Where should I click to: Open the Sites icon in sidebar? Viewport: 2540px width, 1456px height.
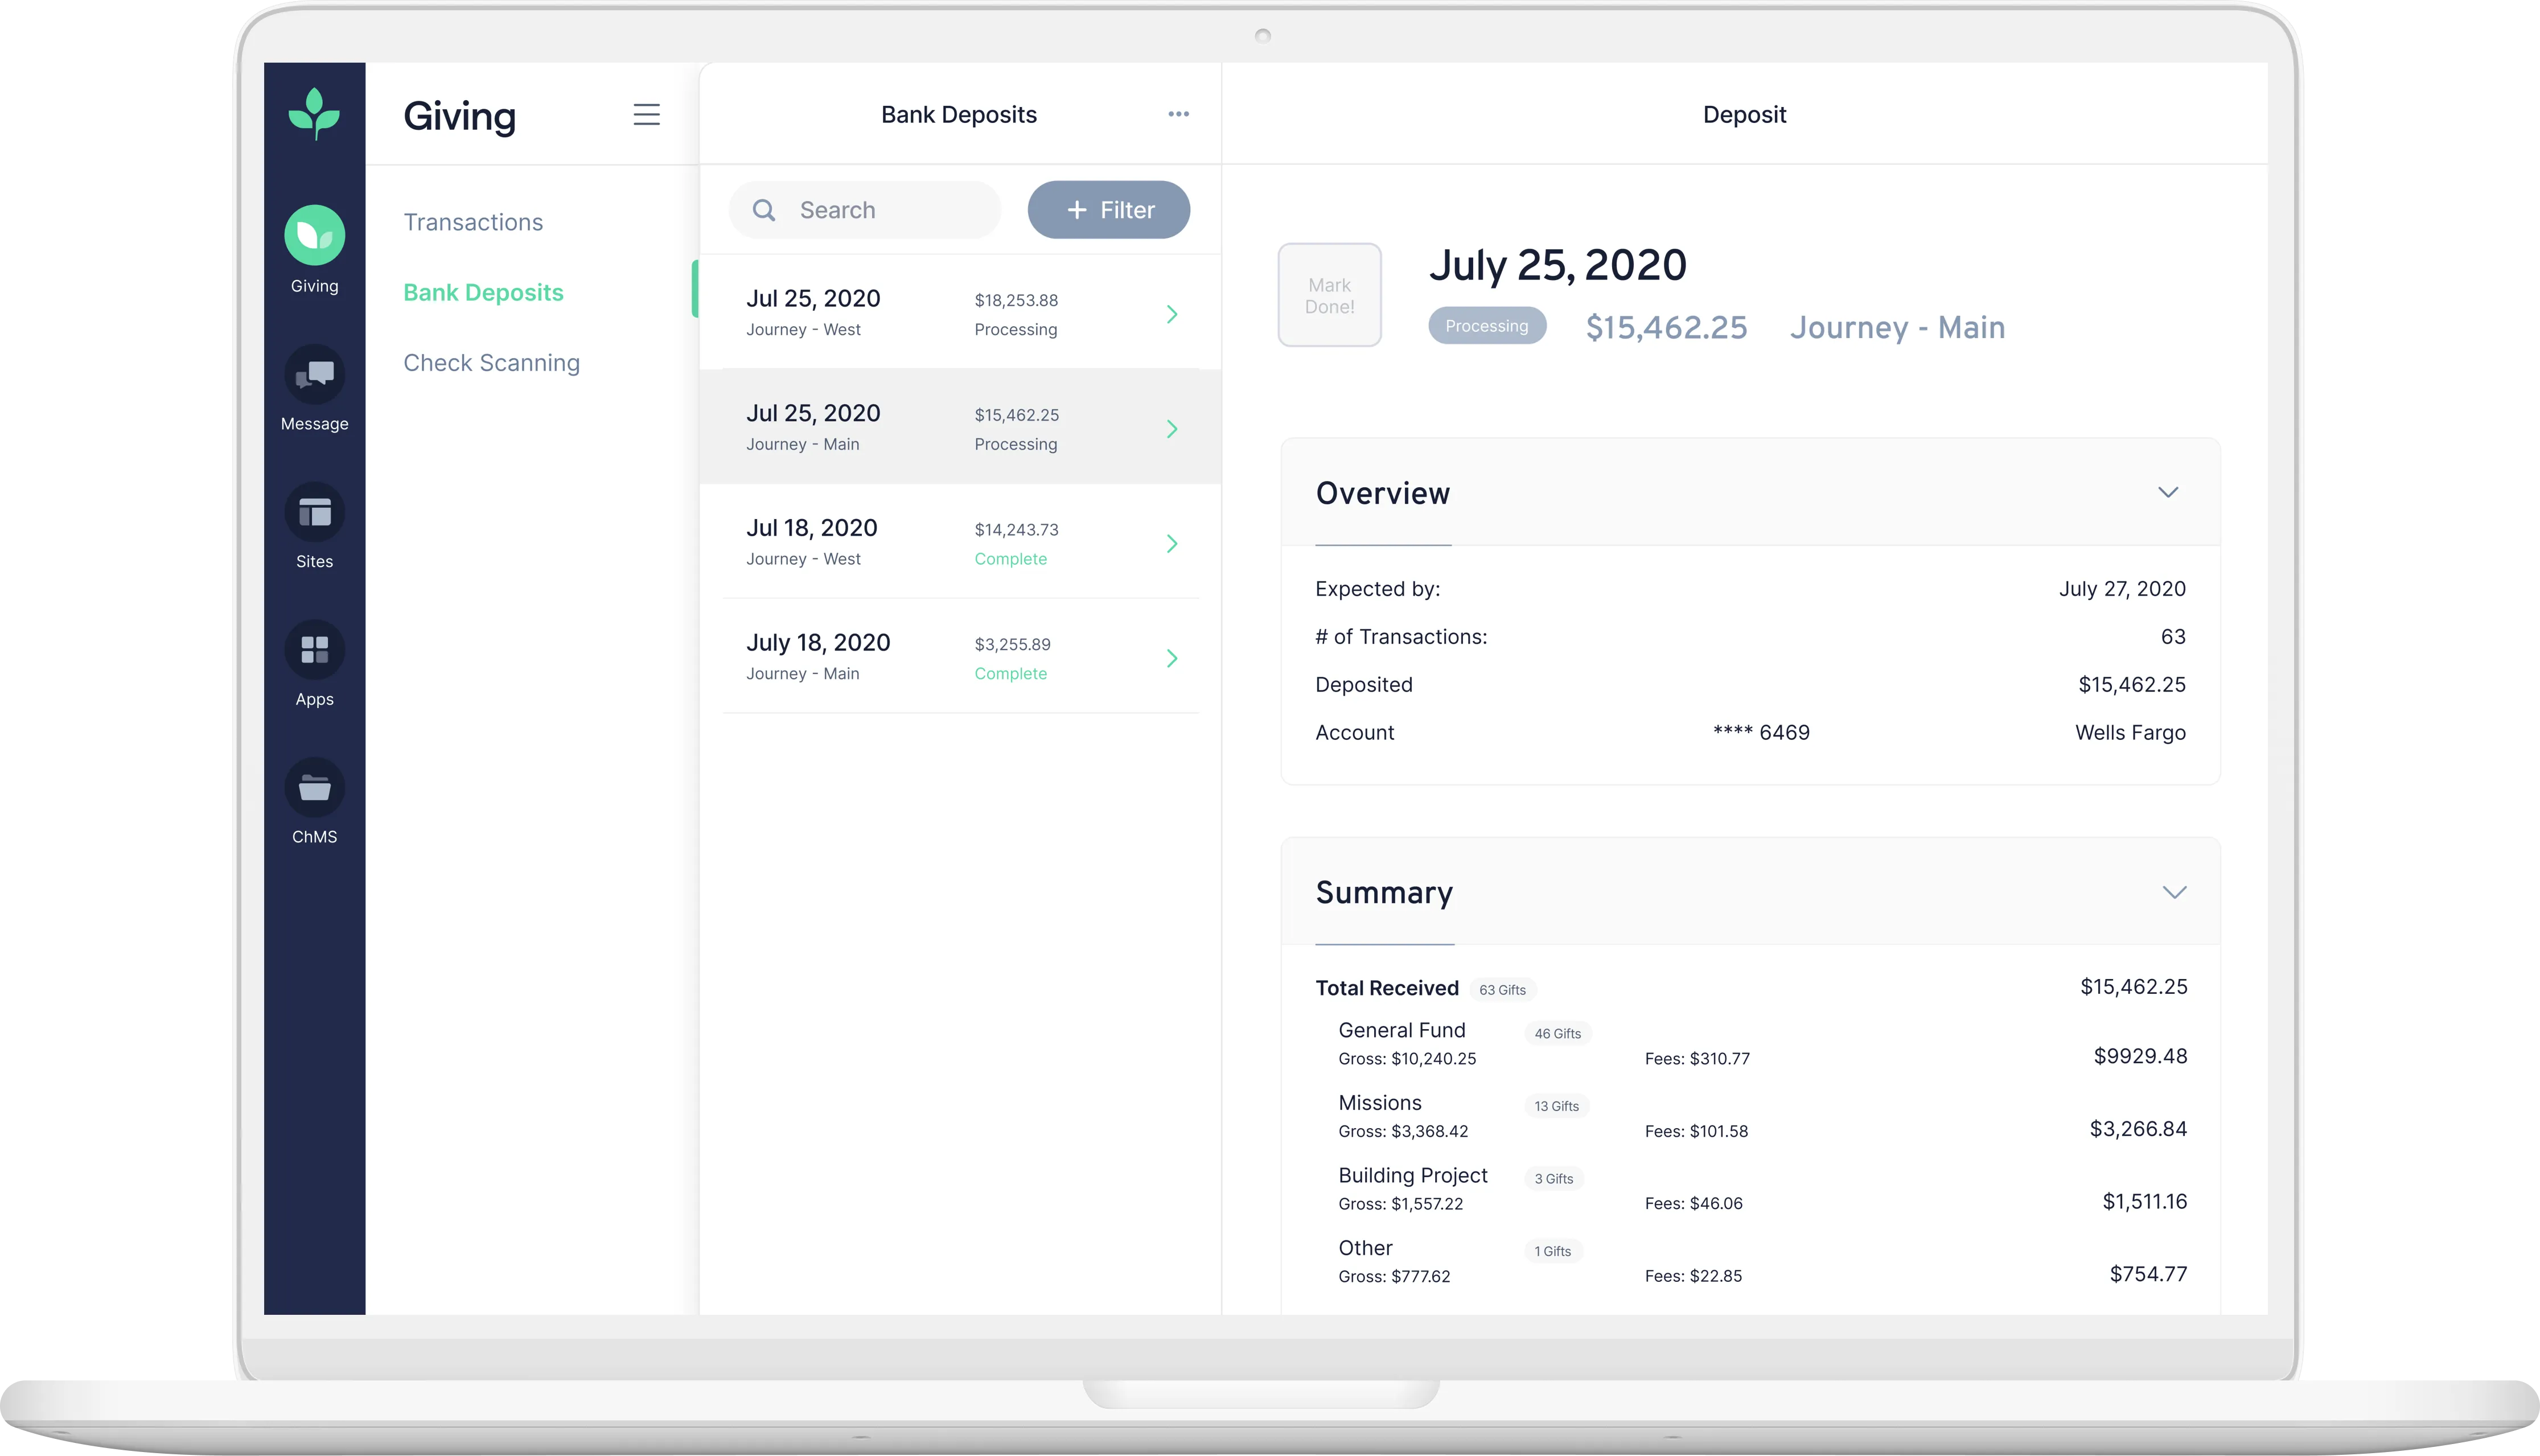[314, 512]
